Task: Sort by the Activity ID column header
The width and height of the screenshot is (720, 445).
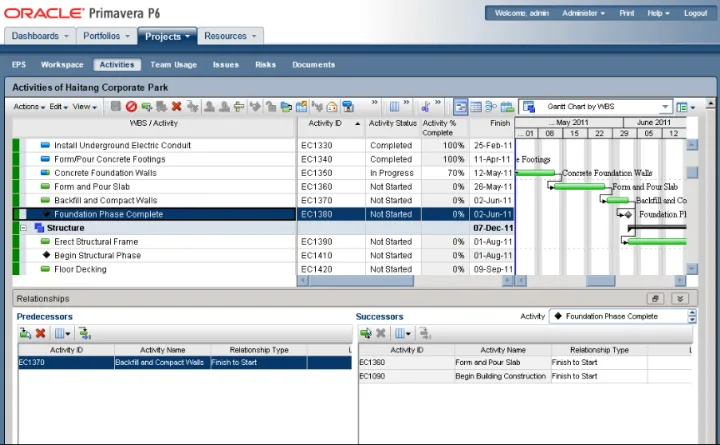Action: pos(326,123)
